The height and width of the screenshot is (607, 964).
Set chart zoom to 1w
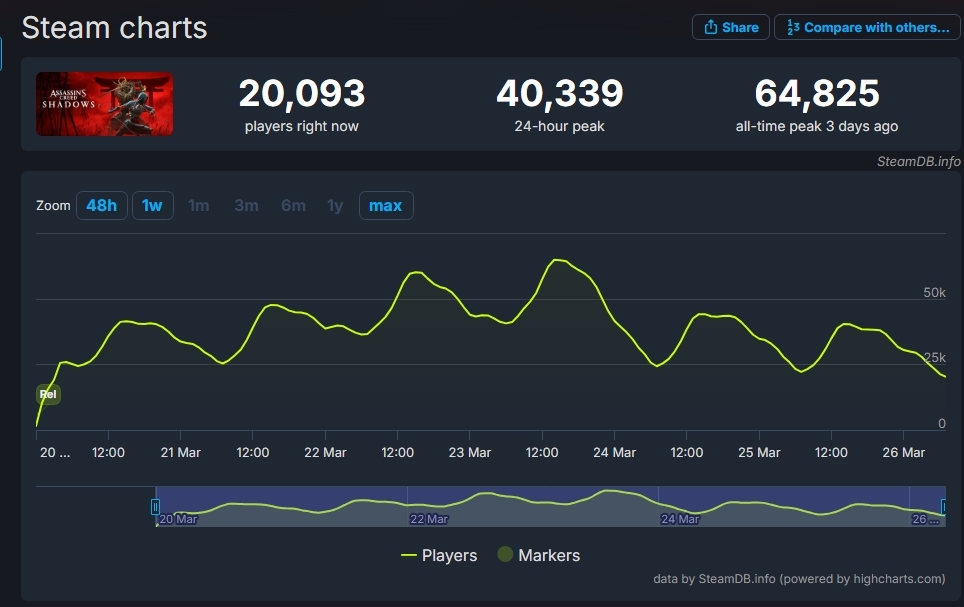(152, 206)
